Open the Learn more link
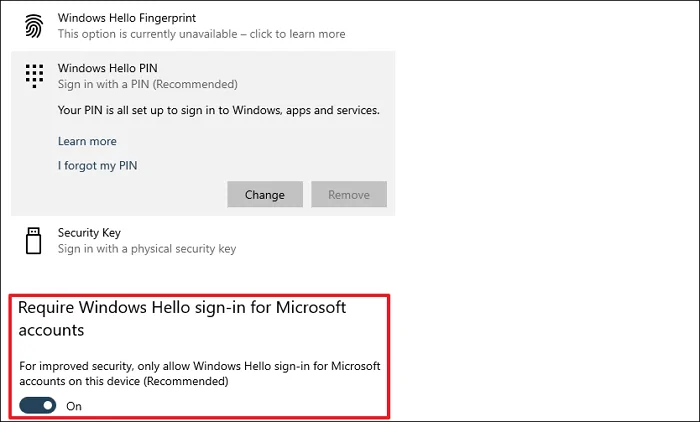 pyautogui.click(x=87, y=141)
